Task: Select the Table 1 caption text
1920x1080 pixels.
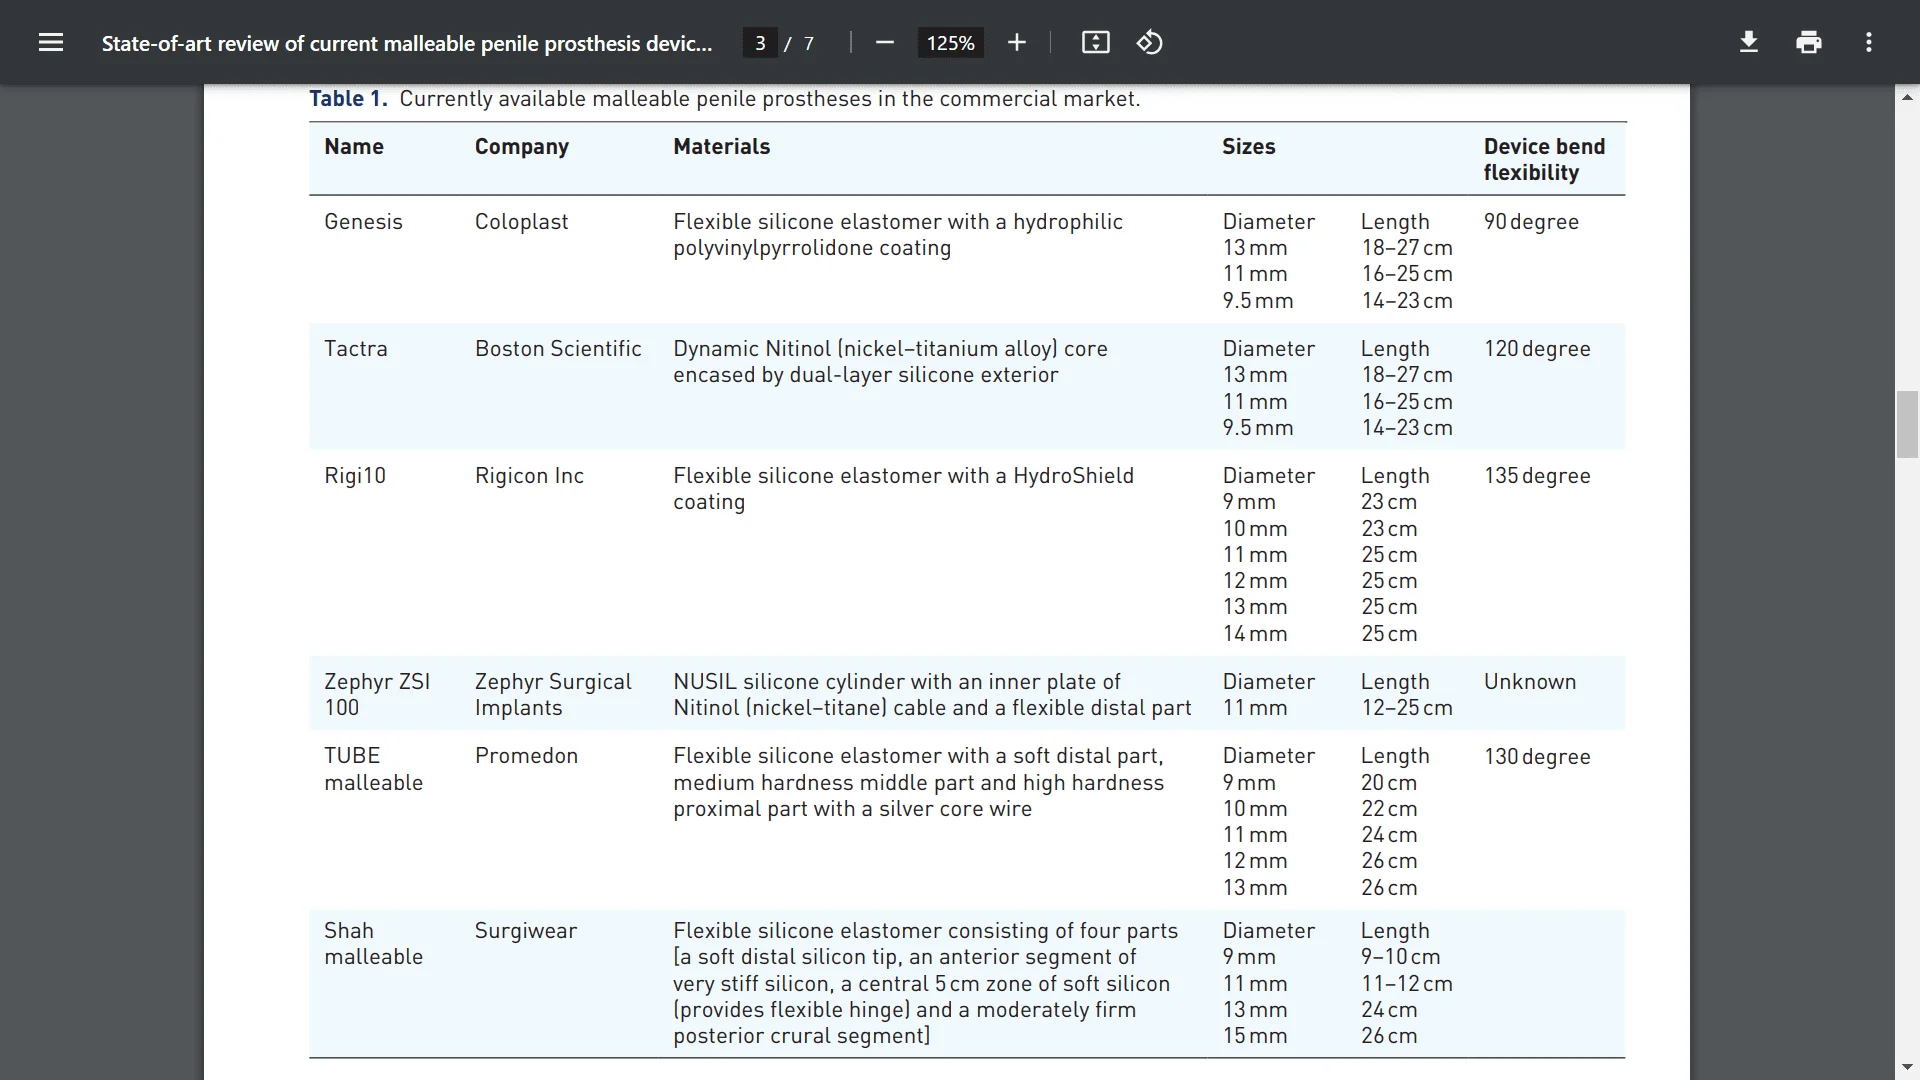Action: 724,99
